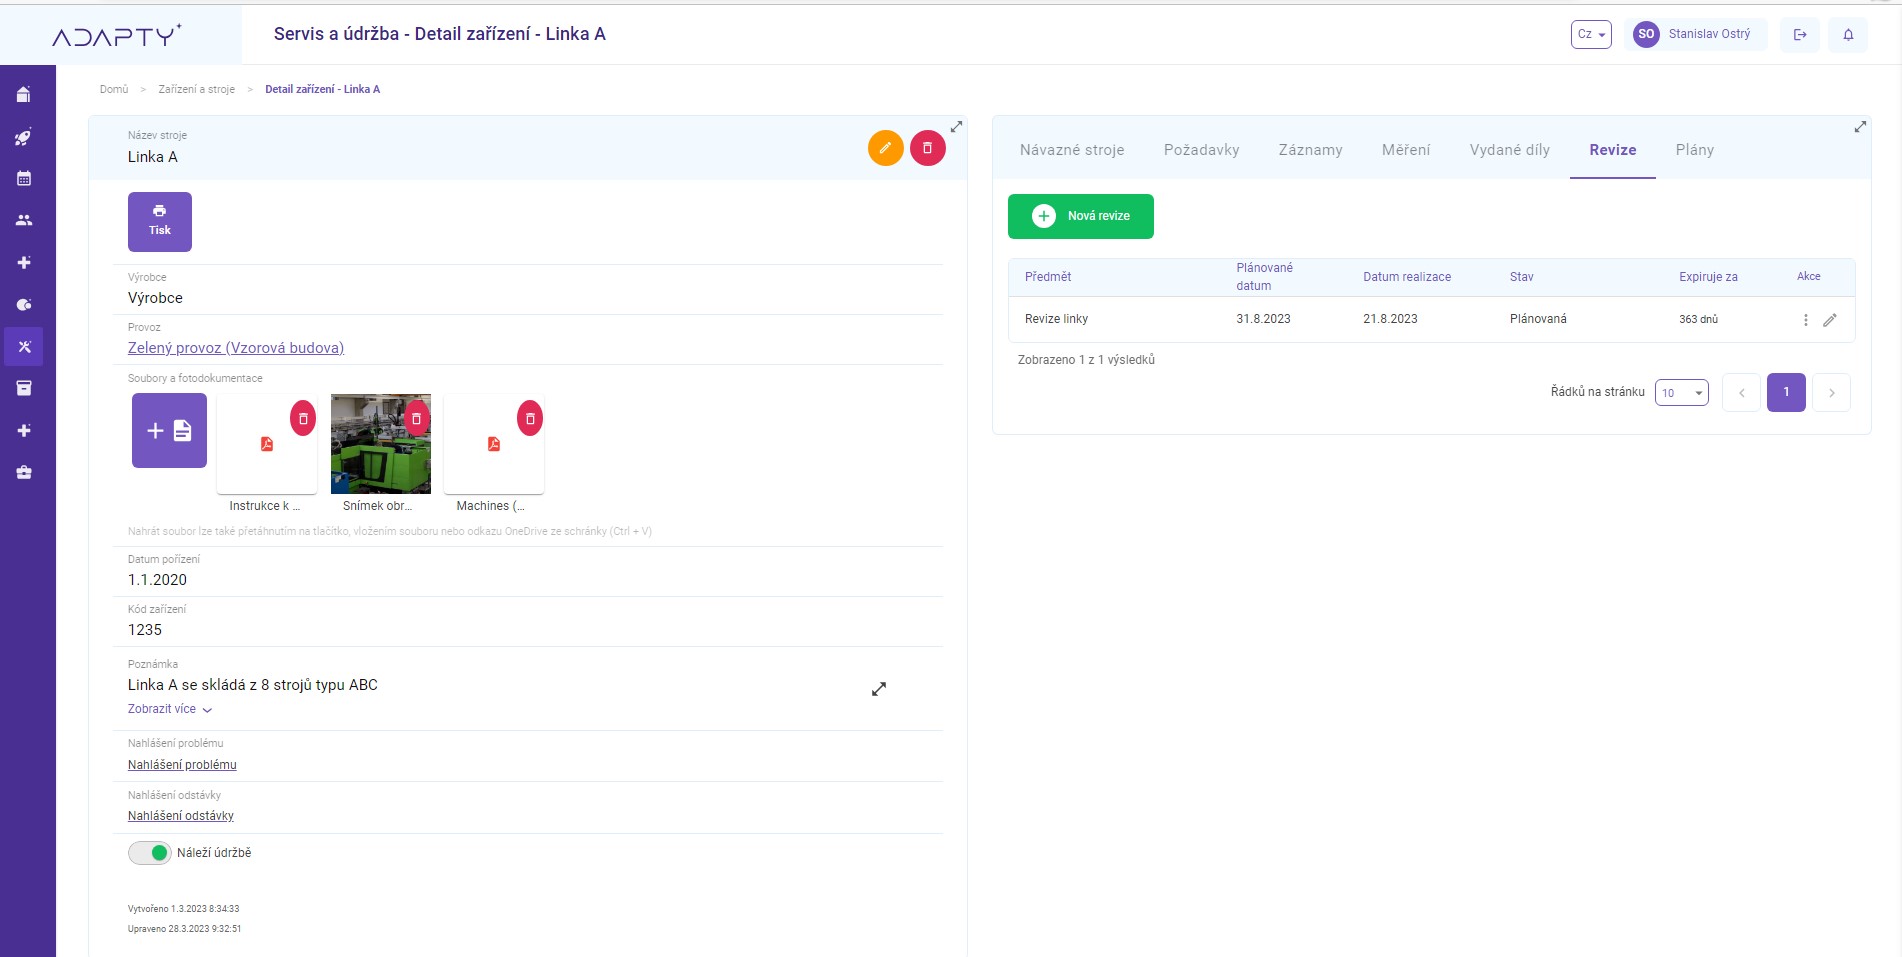The width and height of the screenshot is (1902, 957).
Task: Switch to the Požadavky tab
Action: [x=1201, y=150]
